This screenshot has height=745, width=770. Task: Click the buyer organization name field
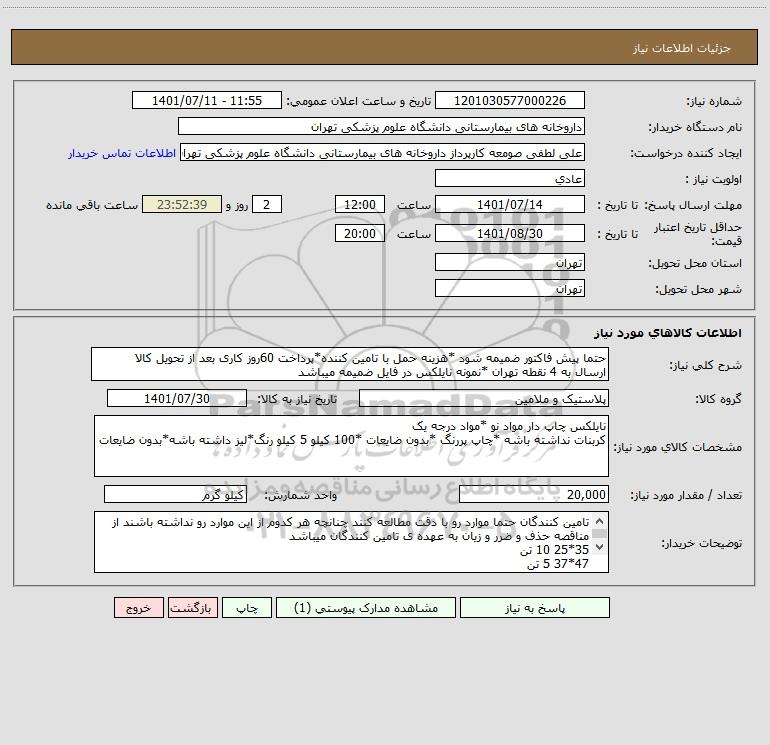click(x=381, y=126)
